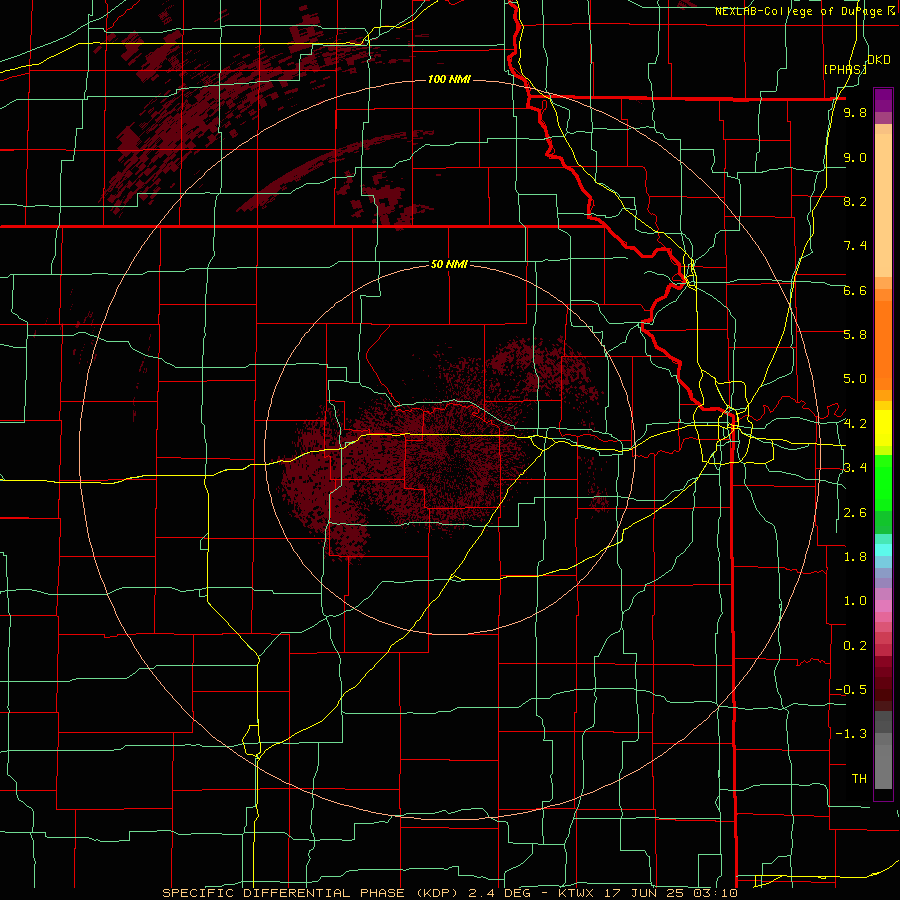Click the 4.2 scale value
This screenshot has width=900, height=900.
point(855,424)
